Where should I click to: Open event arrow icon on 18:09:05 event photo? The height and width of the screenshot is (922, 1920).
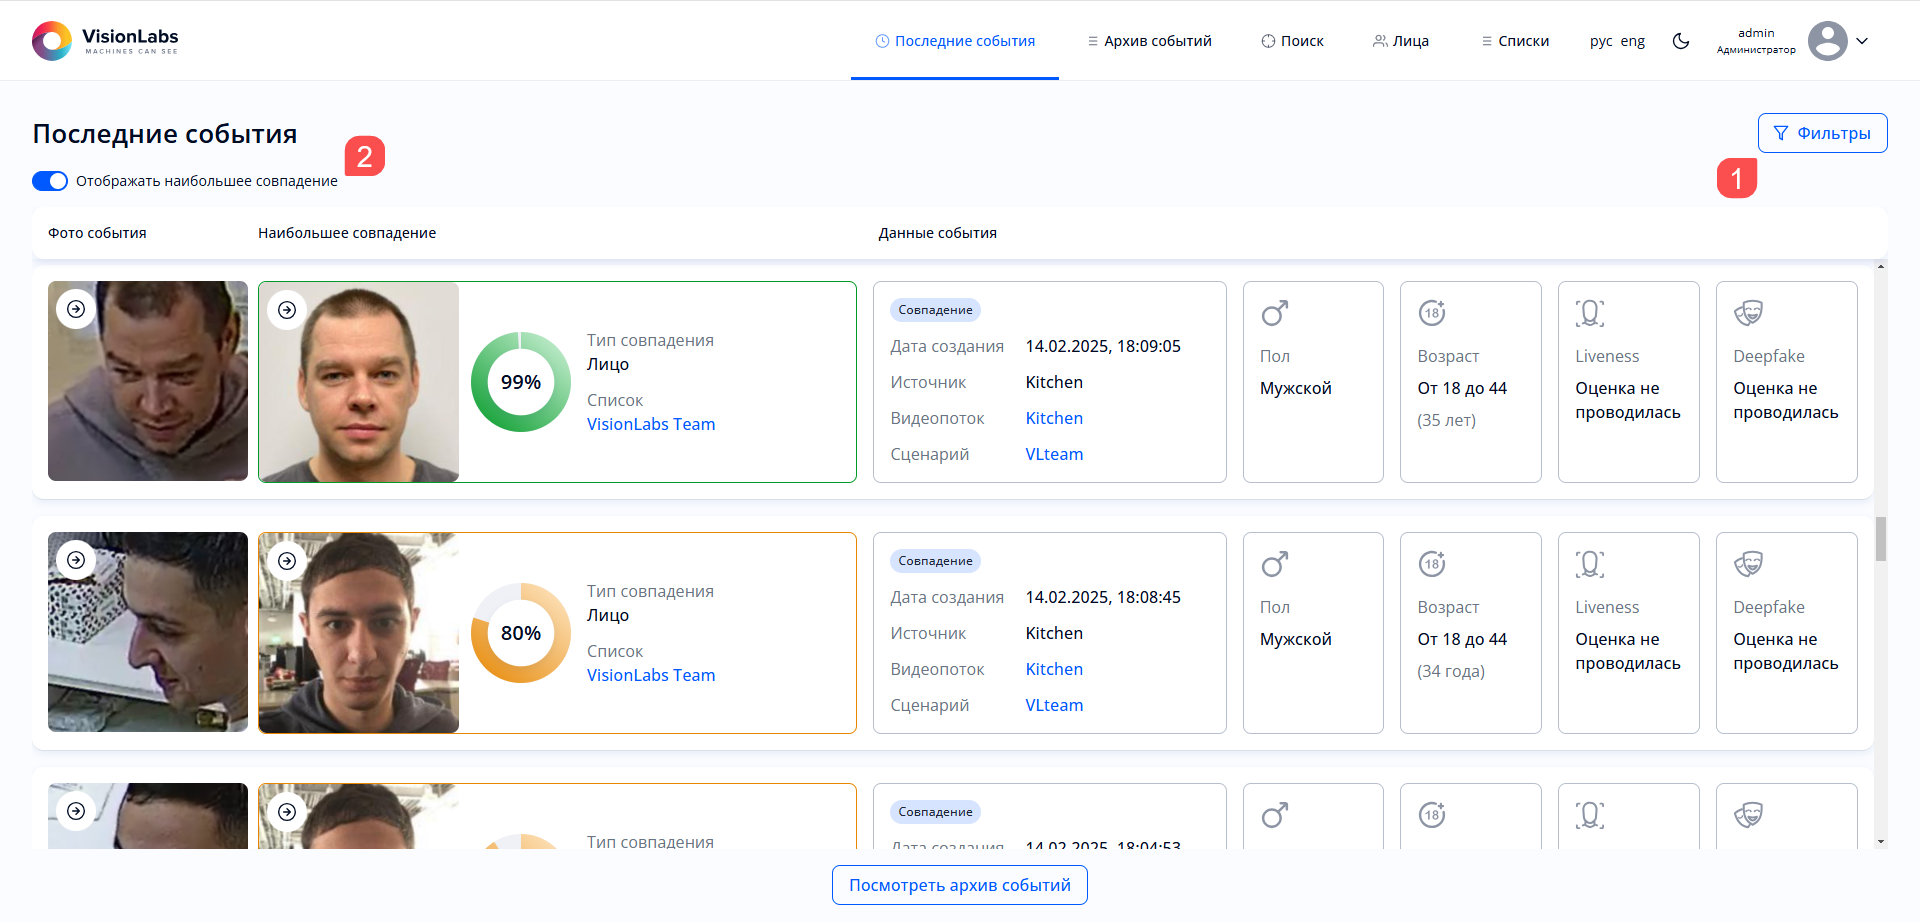(x=76, y=309)
